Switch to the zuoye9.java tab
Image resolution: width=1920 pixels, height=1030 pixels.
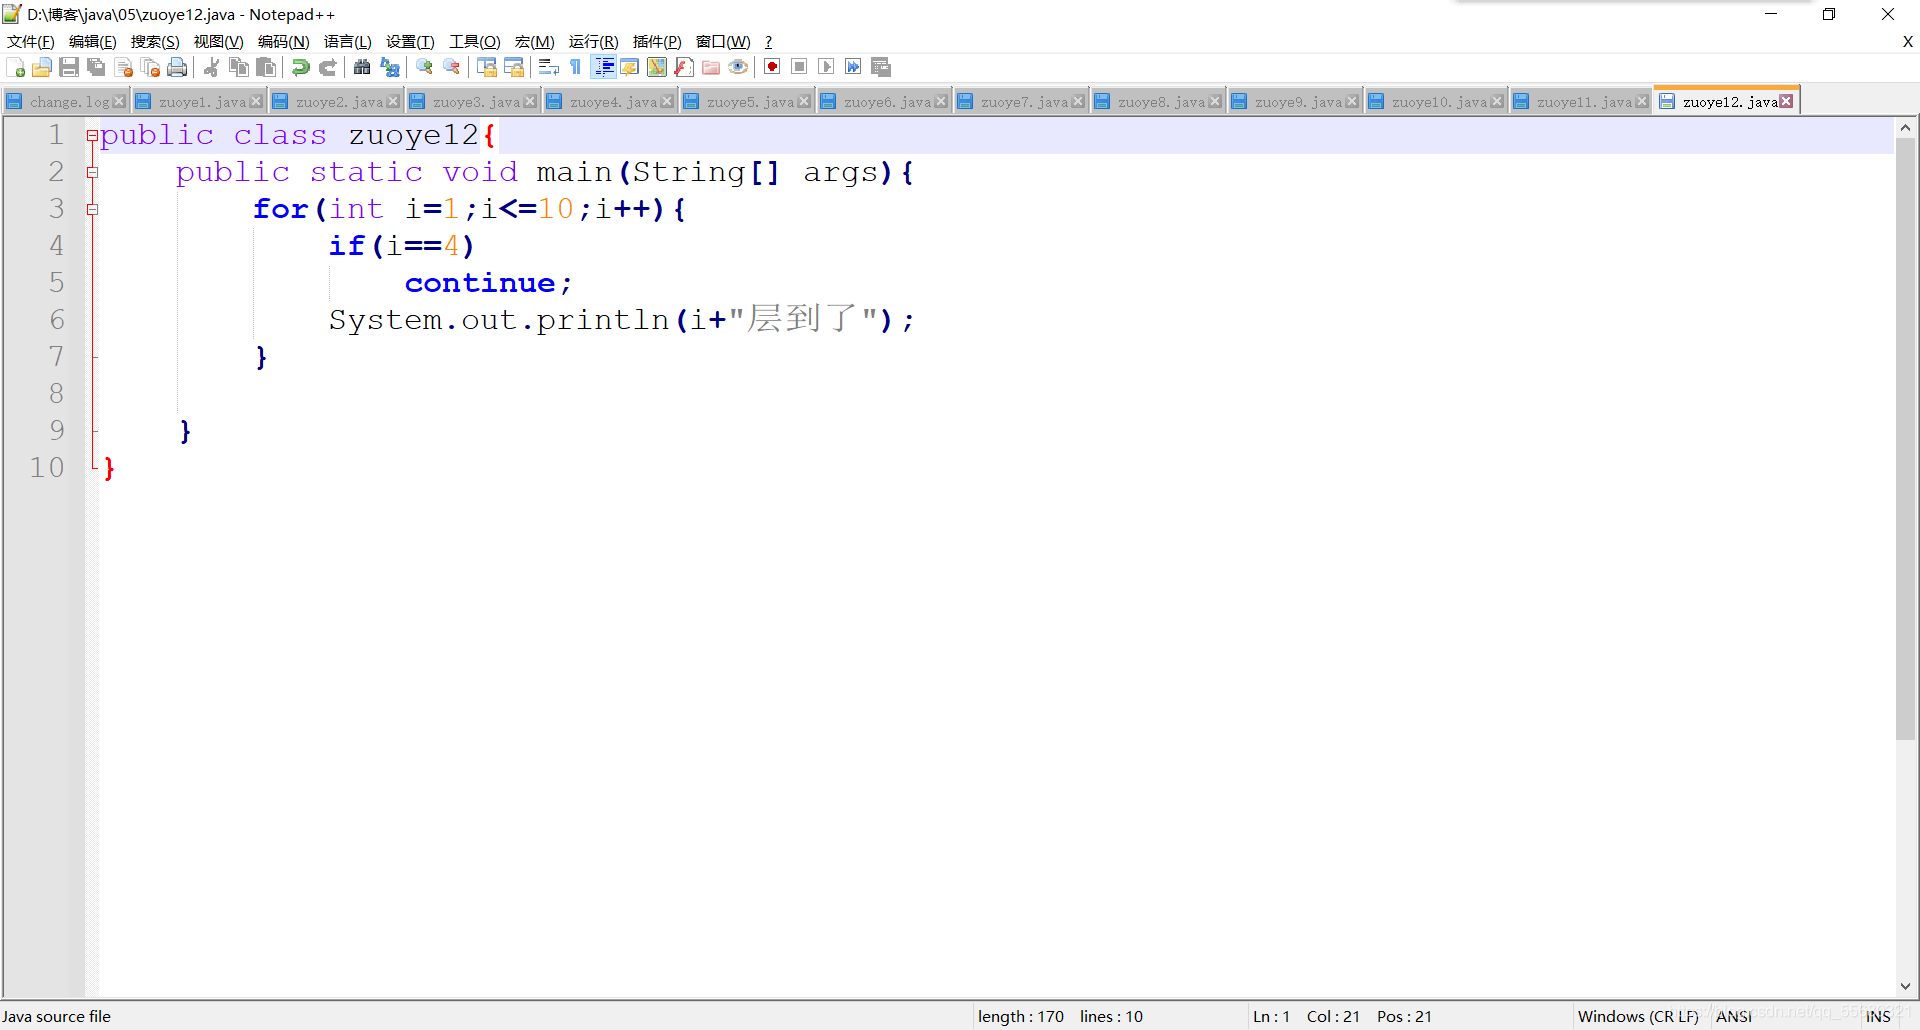(1294, 102)
